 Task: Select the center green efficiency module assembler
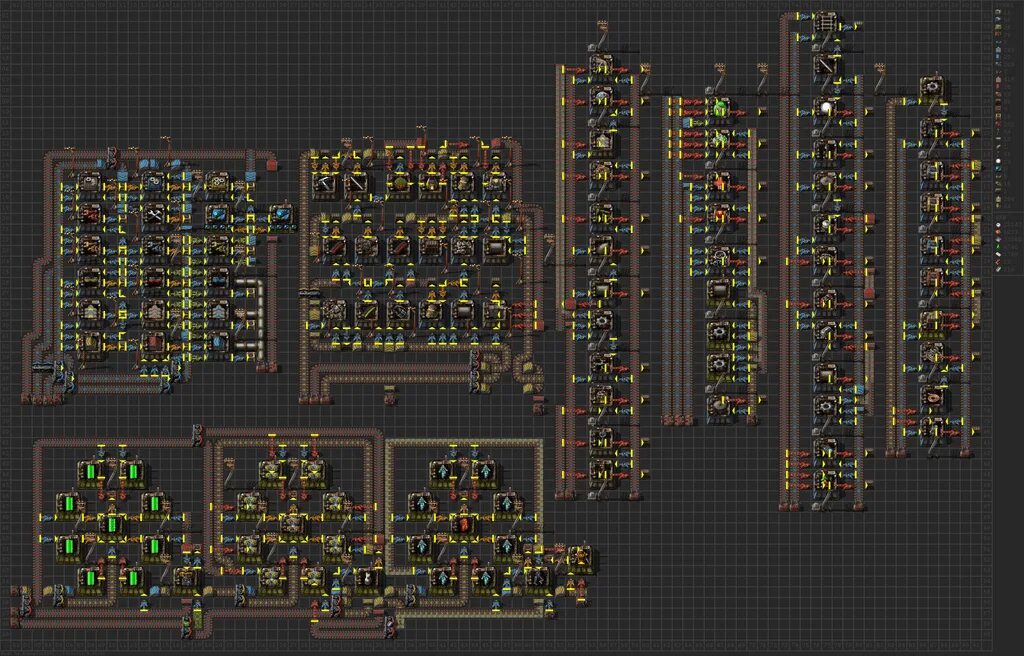click(x=111, y=525)
